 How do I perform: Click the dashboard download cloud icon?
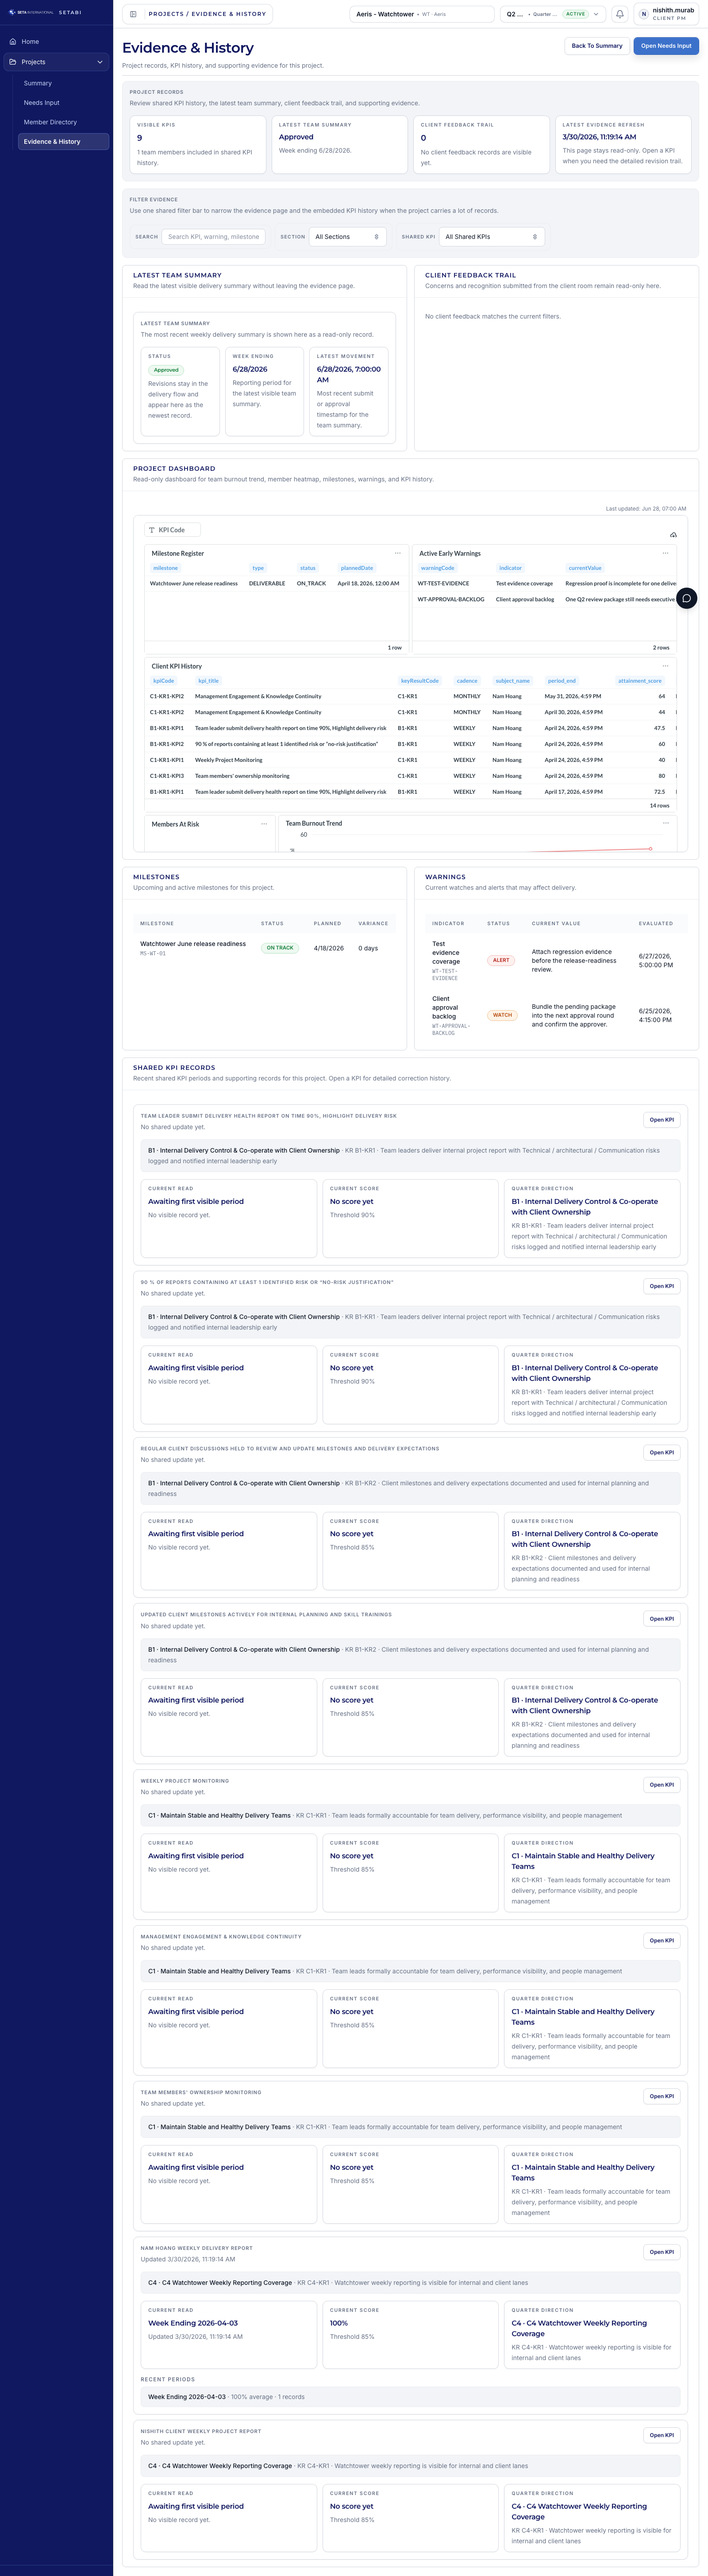[x=673, y=535]
